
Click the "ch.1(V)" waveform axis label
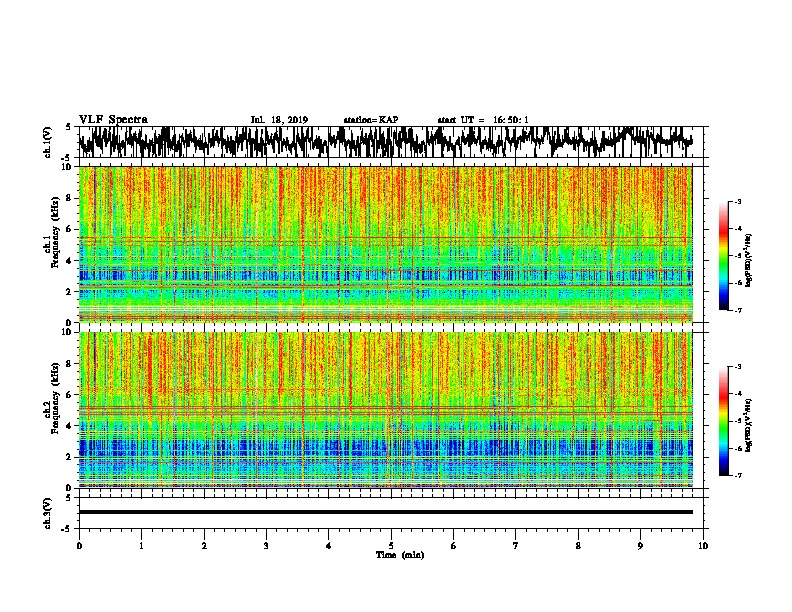tap(48, 142)
